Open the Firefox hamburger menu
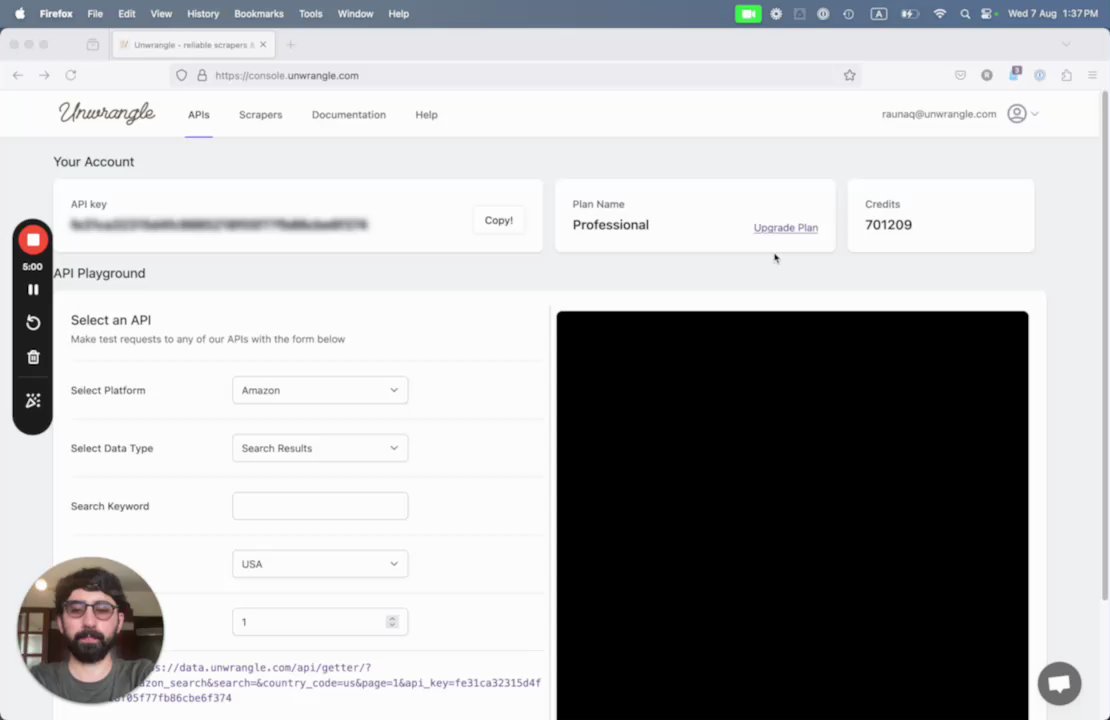Viewport: 1110px width, 720px height. [1092, 75]
